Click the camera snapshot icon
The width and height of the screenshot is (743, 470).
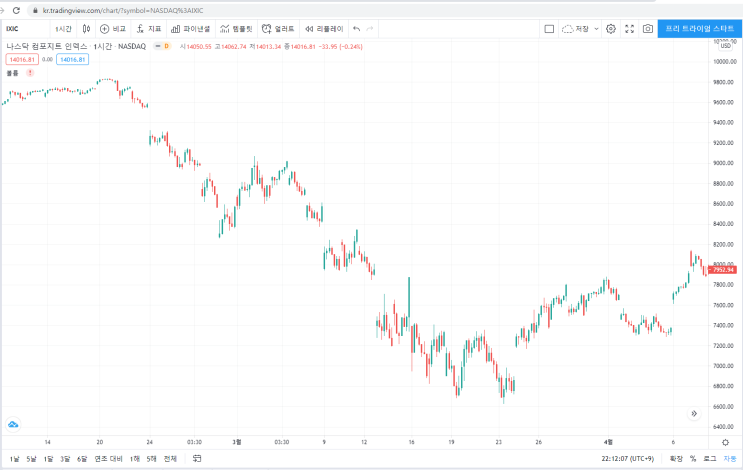pyautogui.click(x=648, y=29)
